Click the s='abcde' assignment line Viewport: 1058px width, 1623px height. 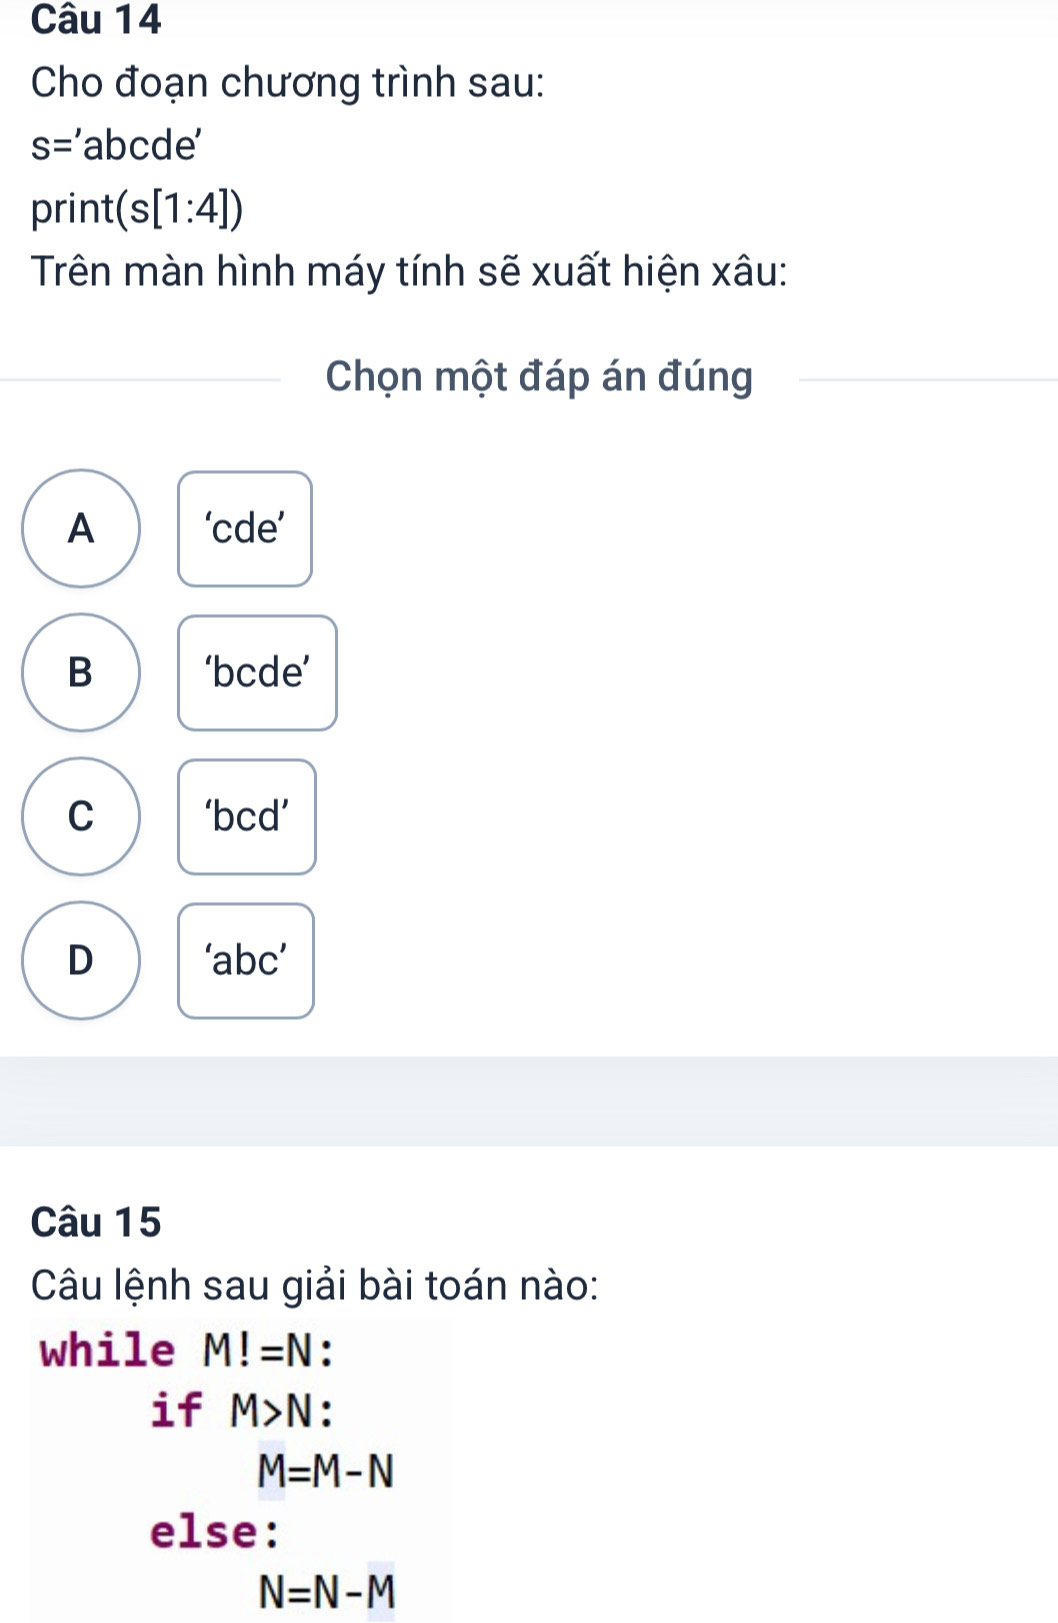(x=117, y=146)
